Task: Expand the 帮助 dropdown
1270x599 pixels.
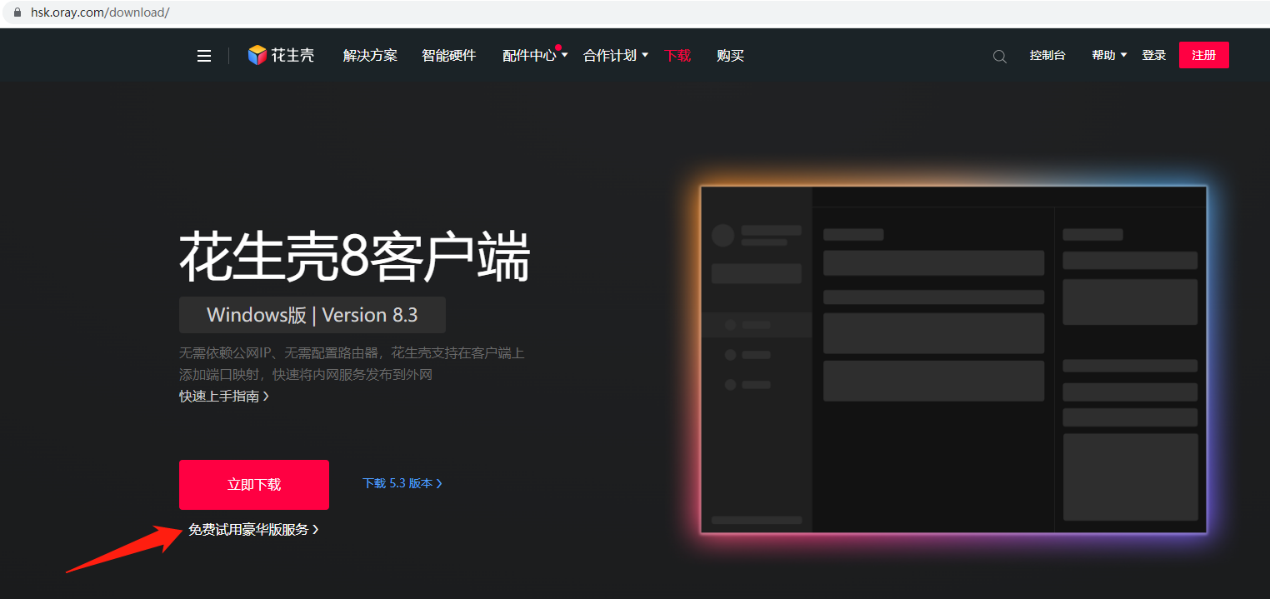Action: 1109,56
